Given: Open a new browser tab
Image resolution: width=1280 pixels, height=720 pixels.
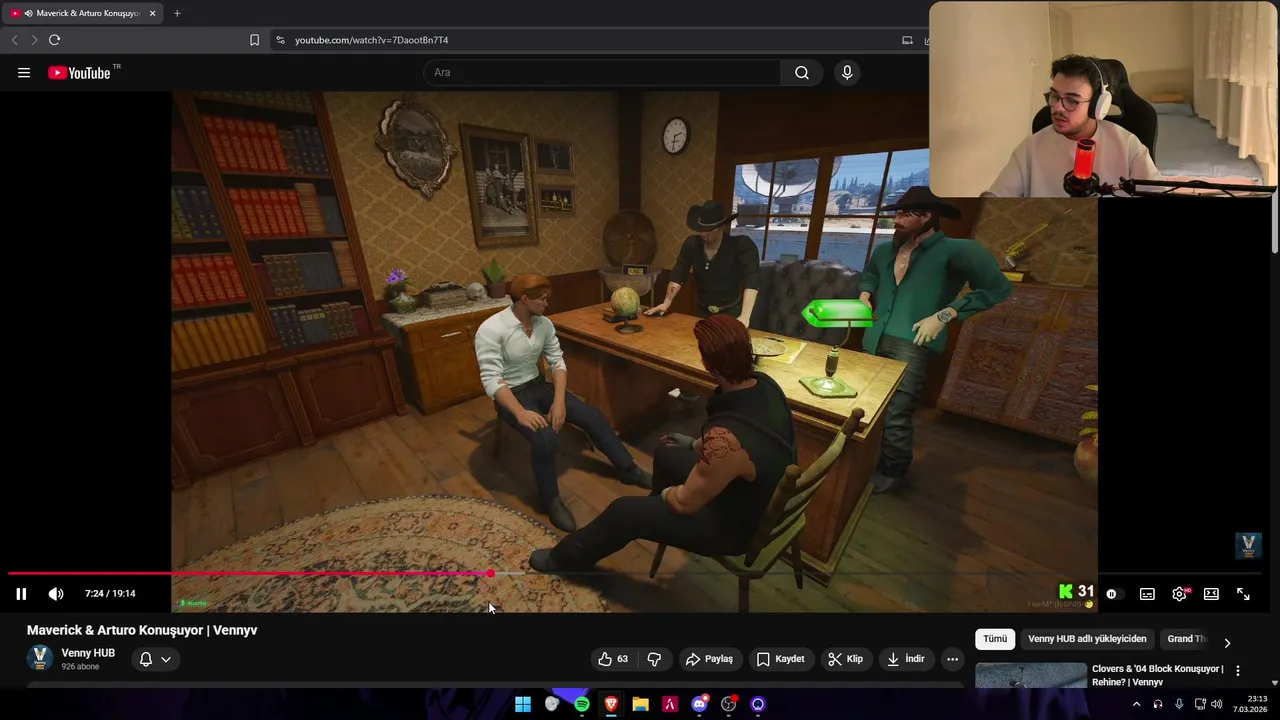Looking at the screenshot, I should coord(177,13).
